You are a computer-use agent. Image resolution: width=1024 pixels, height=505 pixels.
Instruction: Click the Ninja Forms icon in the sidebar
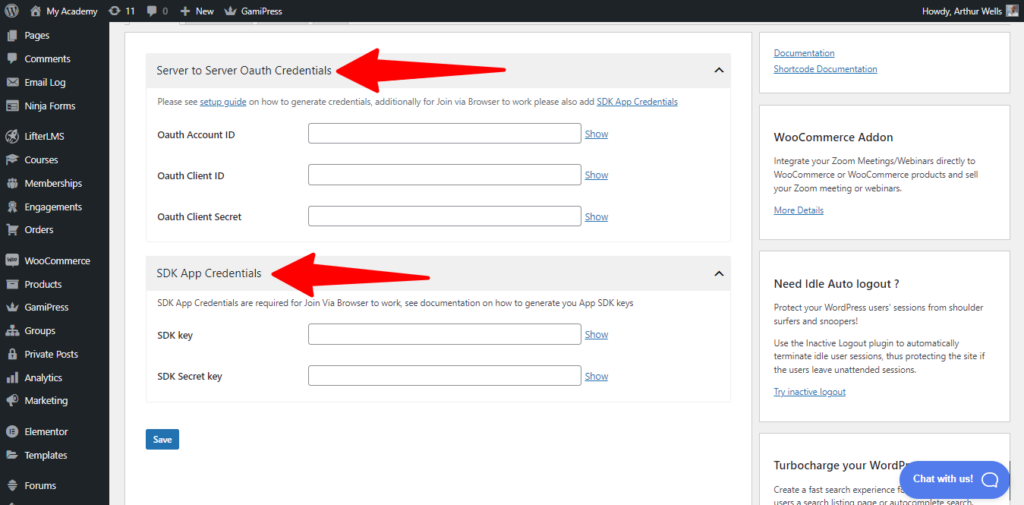click(12, 106)
